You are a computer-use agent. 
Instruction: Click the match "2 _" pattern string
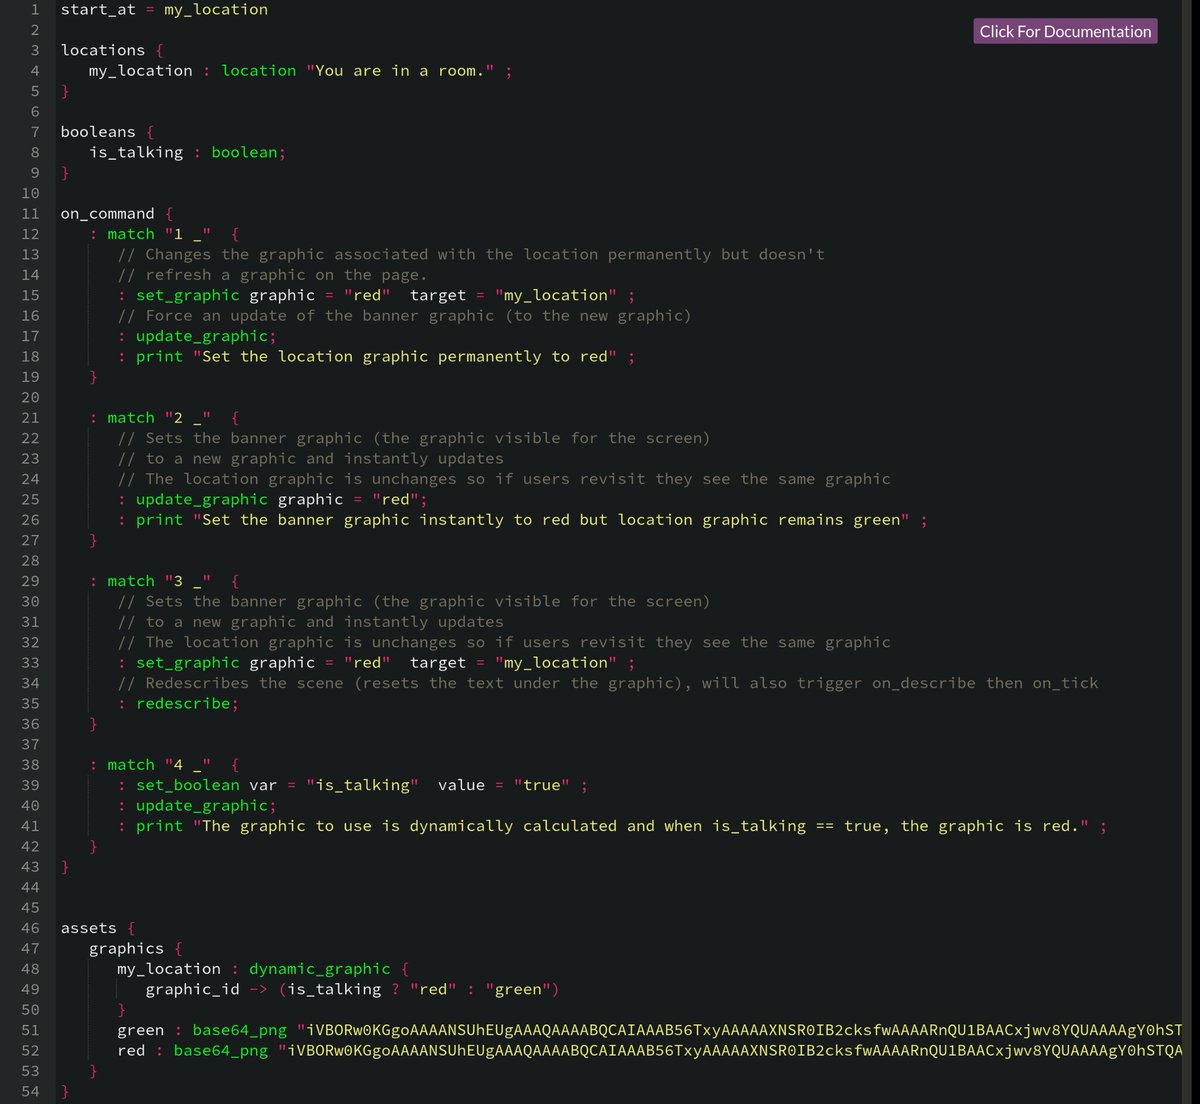click(x=188, y=418)
